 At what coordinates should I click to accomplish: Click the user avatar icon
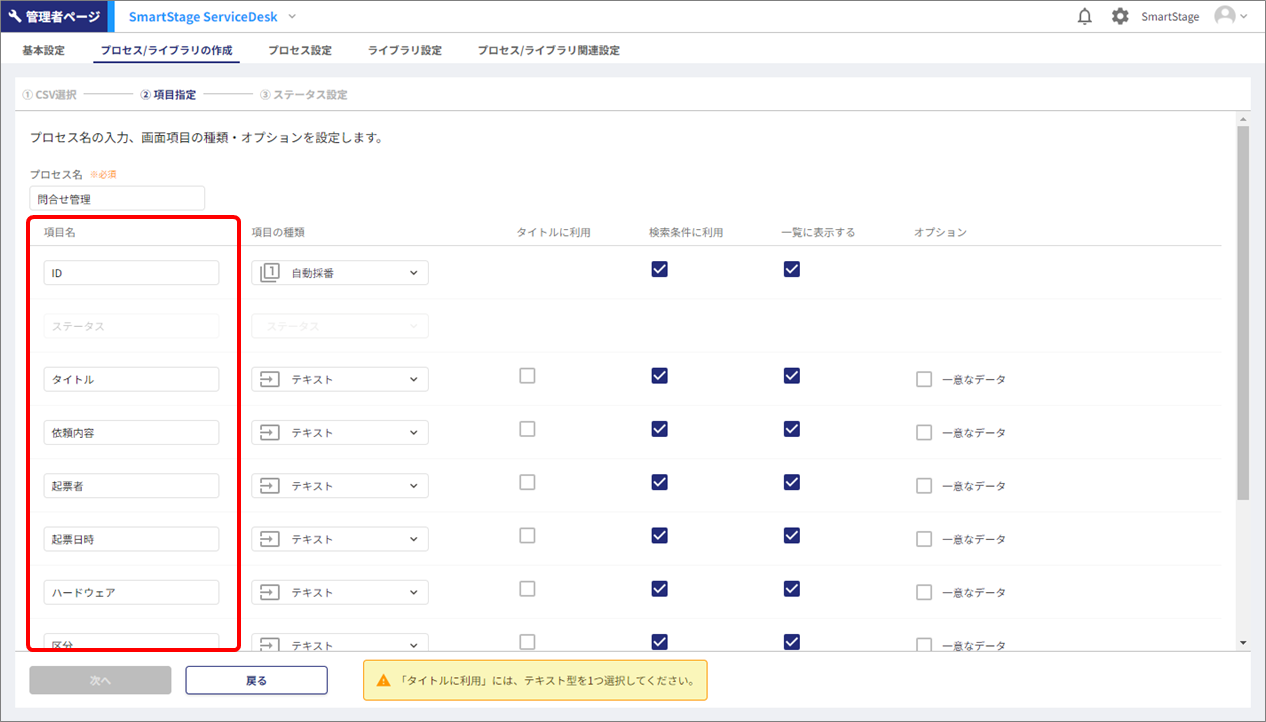(1224, 17)
